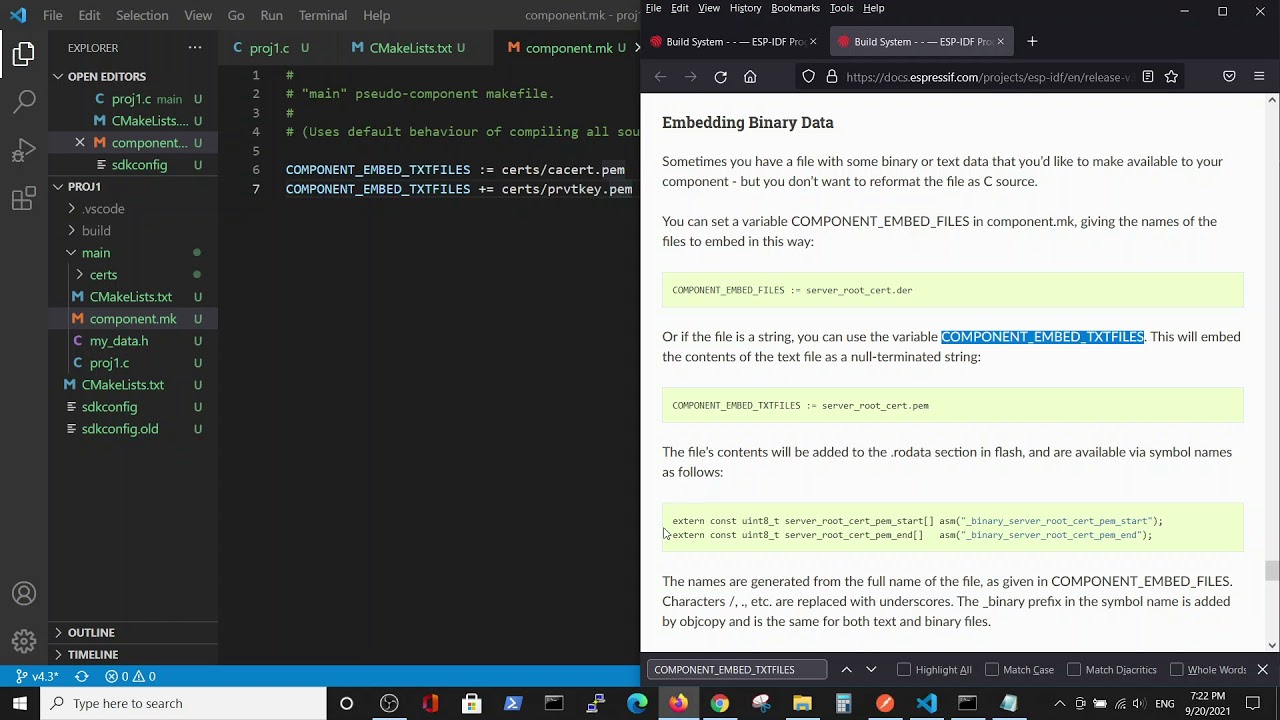The image size is (1280, 720).
Task: Open the Accounts icon in VS Code
Action: coord(24,595)
